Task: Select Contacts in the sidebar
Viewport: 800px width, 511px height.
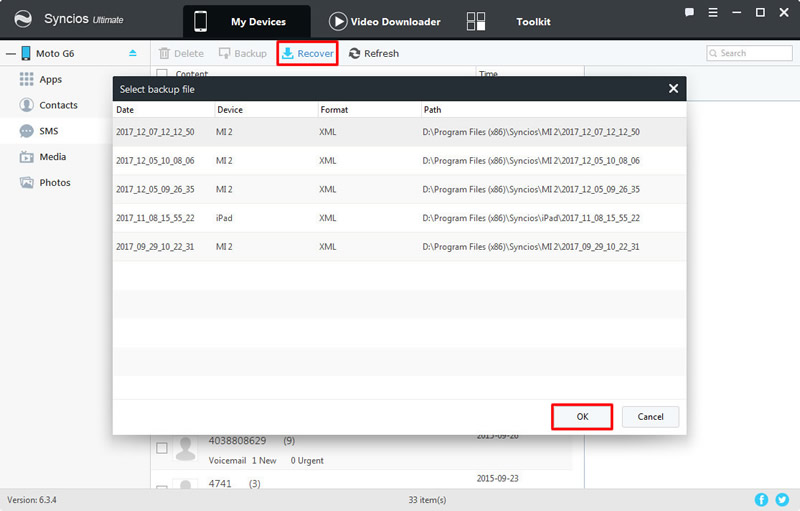Action: 58,105
